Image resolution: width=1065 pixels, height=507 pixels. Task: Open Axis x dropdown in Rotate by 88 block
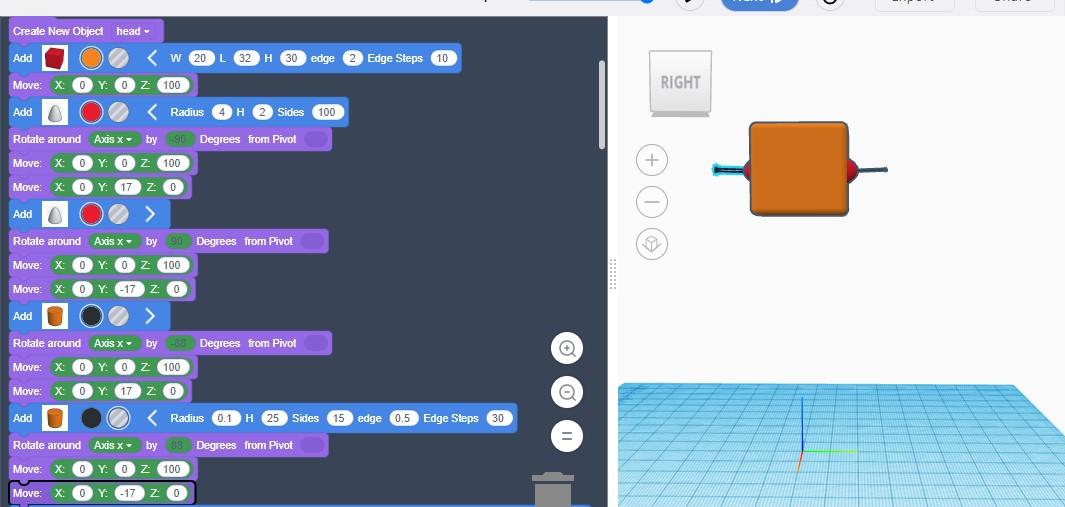tap(114, 445)
